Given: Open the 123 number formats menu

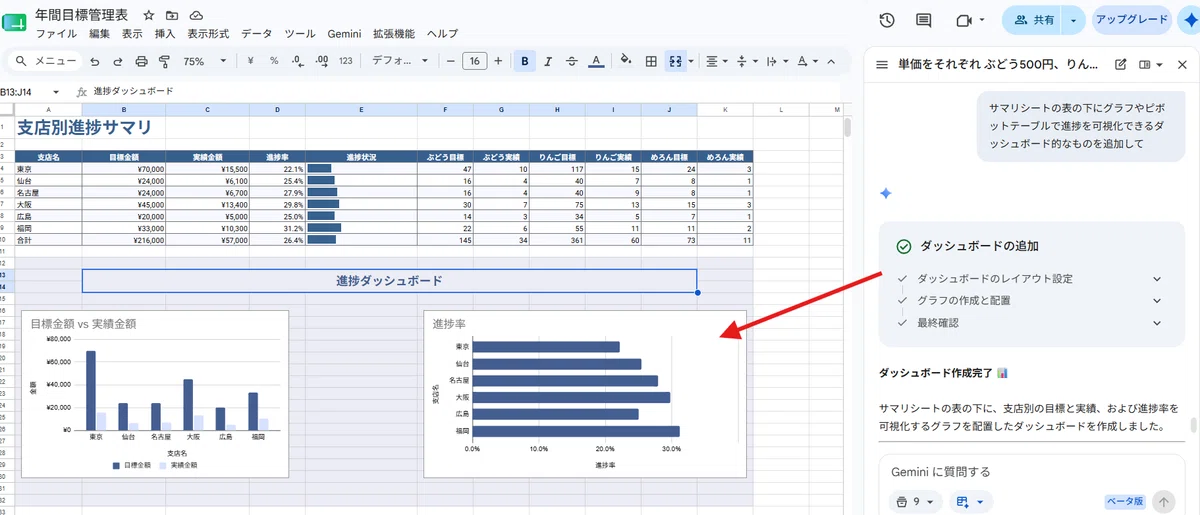Looking at the screenshot, I should click(x=346, y=61).
